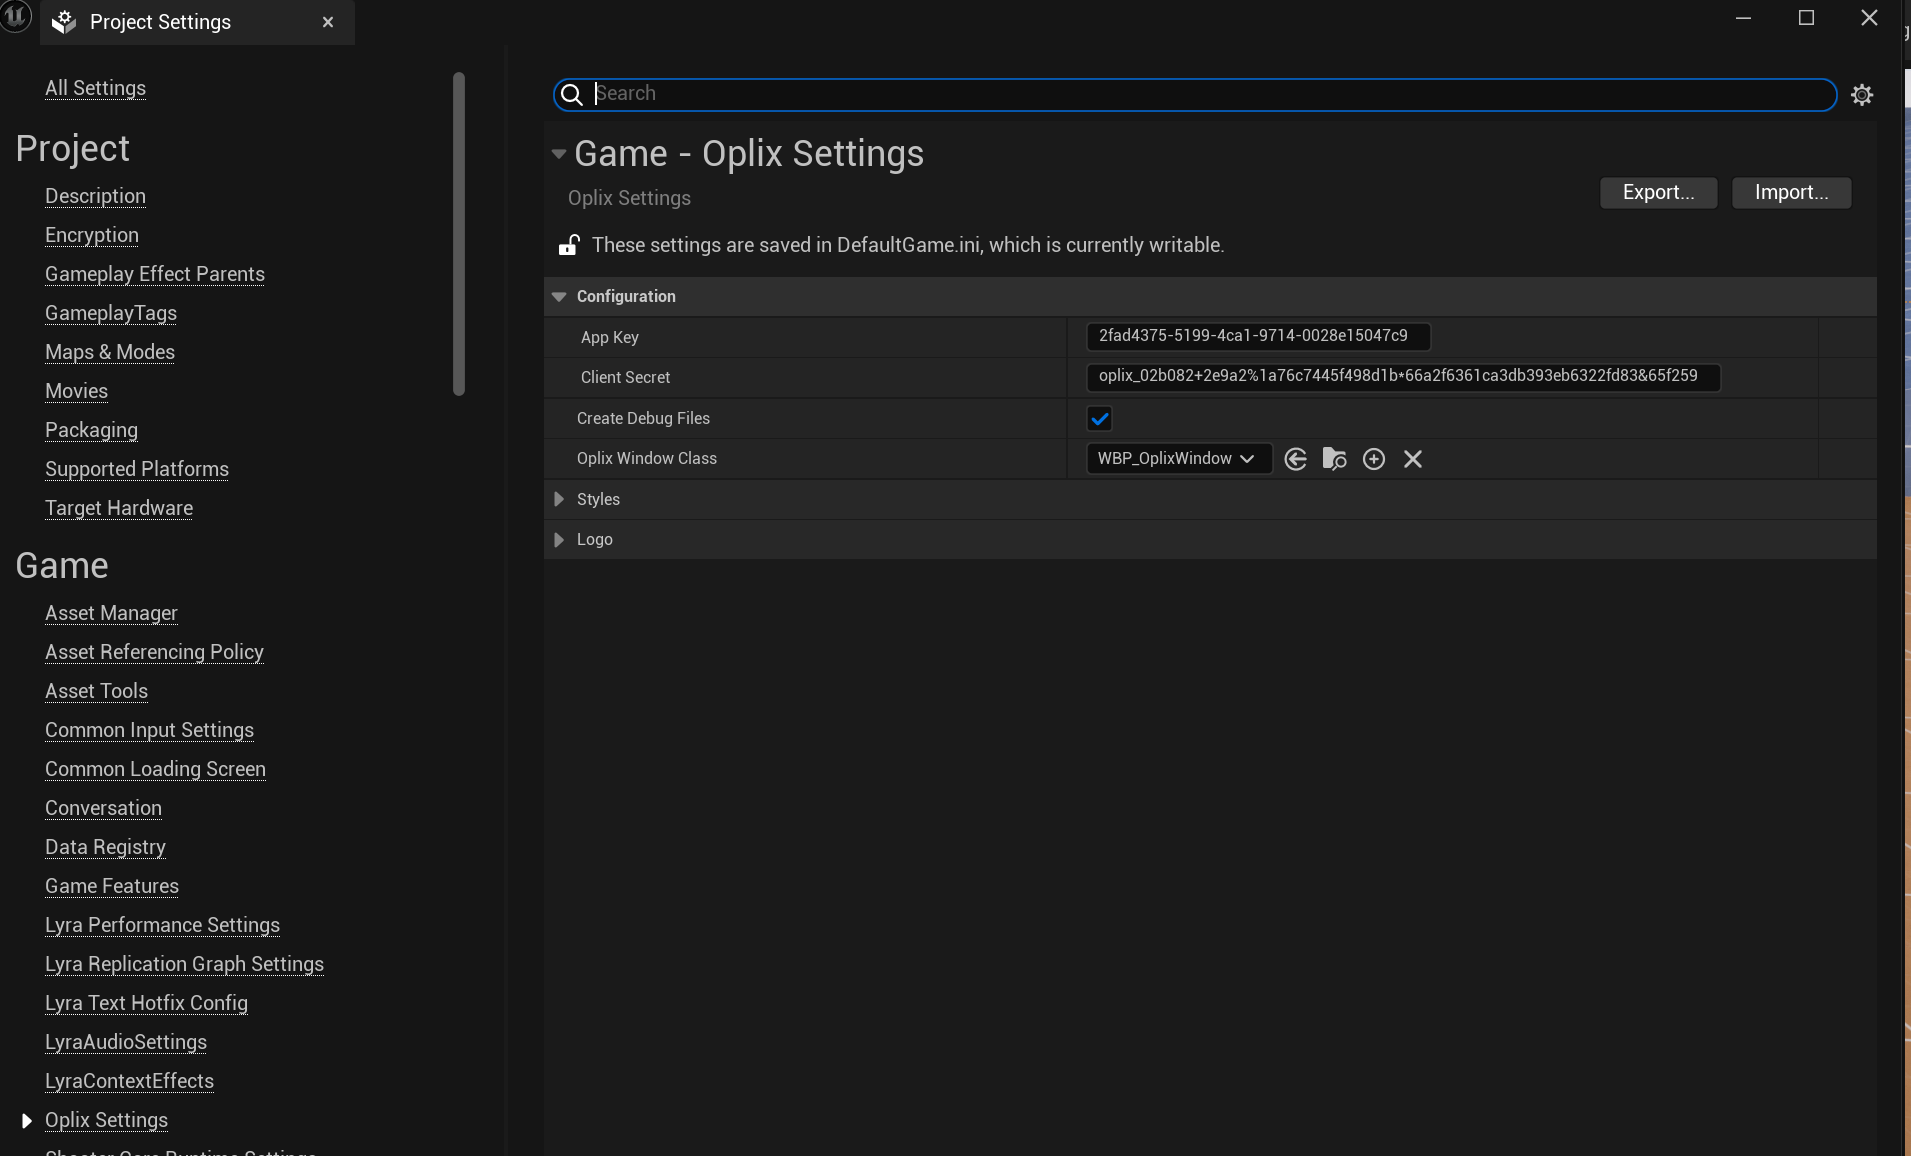Collapse the Configuration section
Image resolution: width=1911 pixels, height=1156 pixels.
coord(558,296)
